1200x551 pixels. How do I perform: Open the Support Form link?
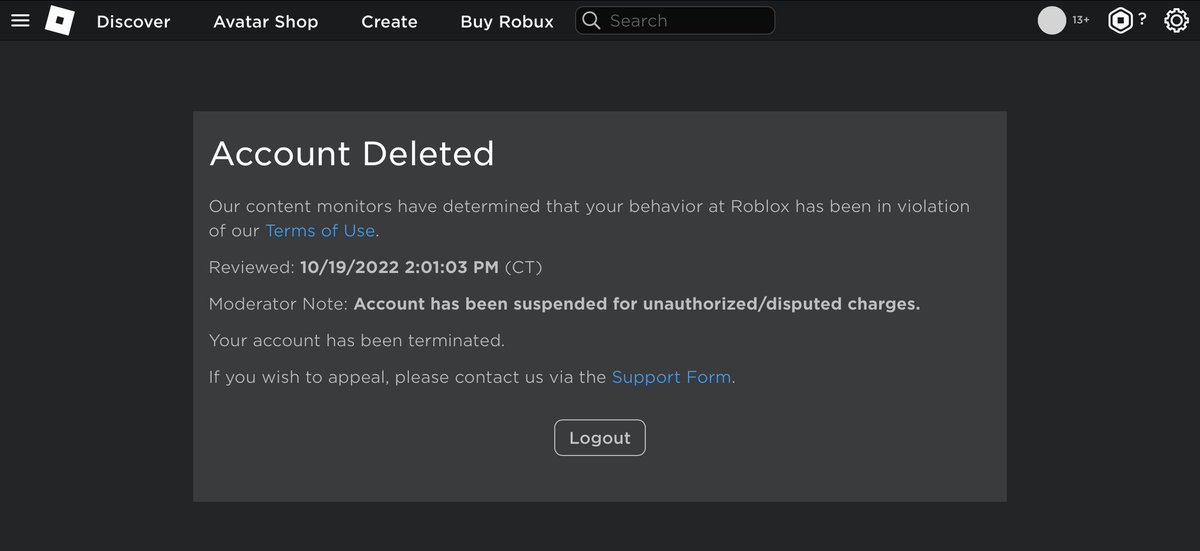pyautogui.click(x=671, y=378)
